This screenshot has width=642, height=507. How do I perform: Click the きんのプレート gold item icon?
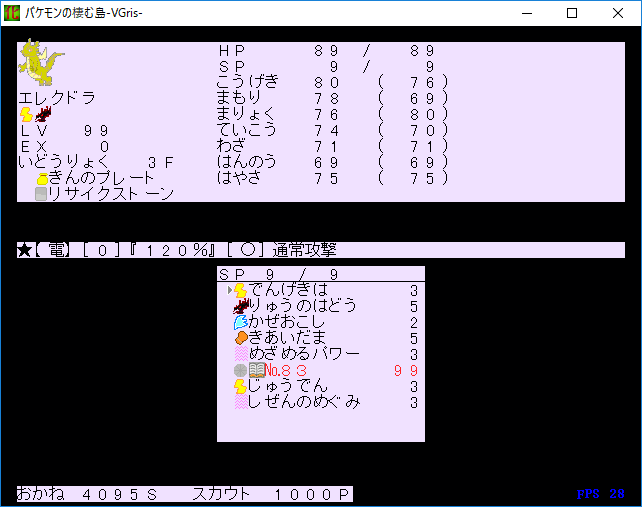[42, 179]
